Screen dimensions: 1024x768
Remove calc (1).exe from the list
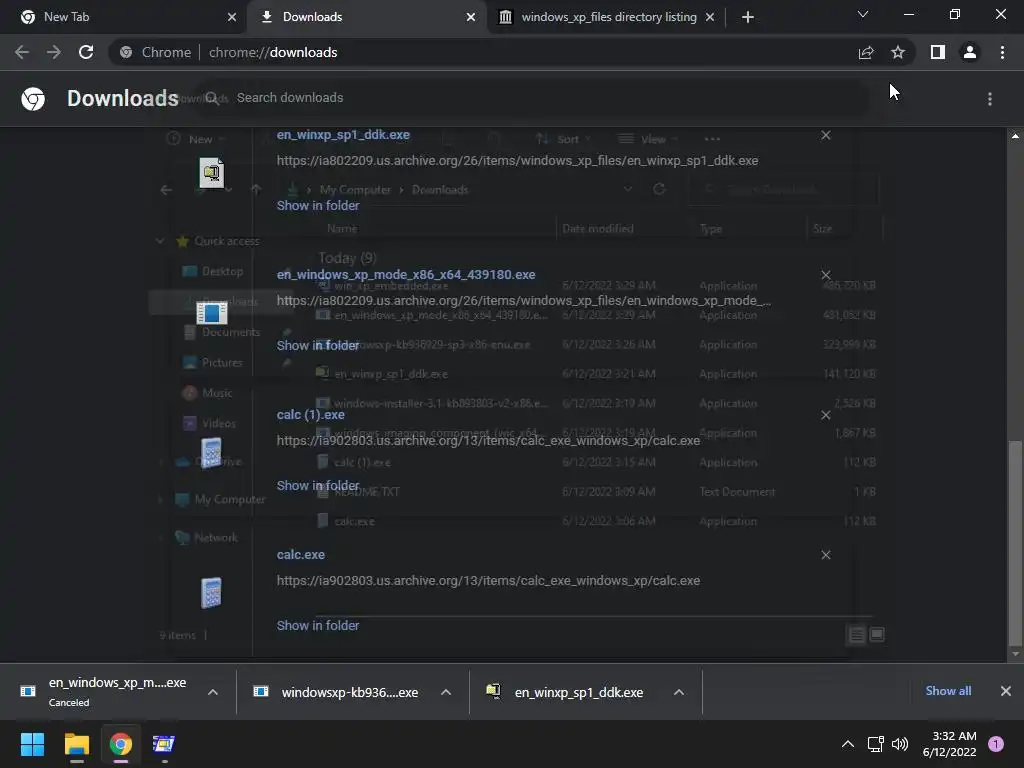(x=826, y=415)
